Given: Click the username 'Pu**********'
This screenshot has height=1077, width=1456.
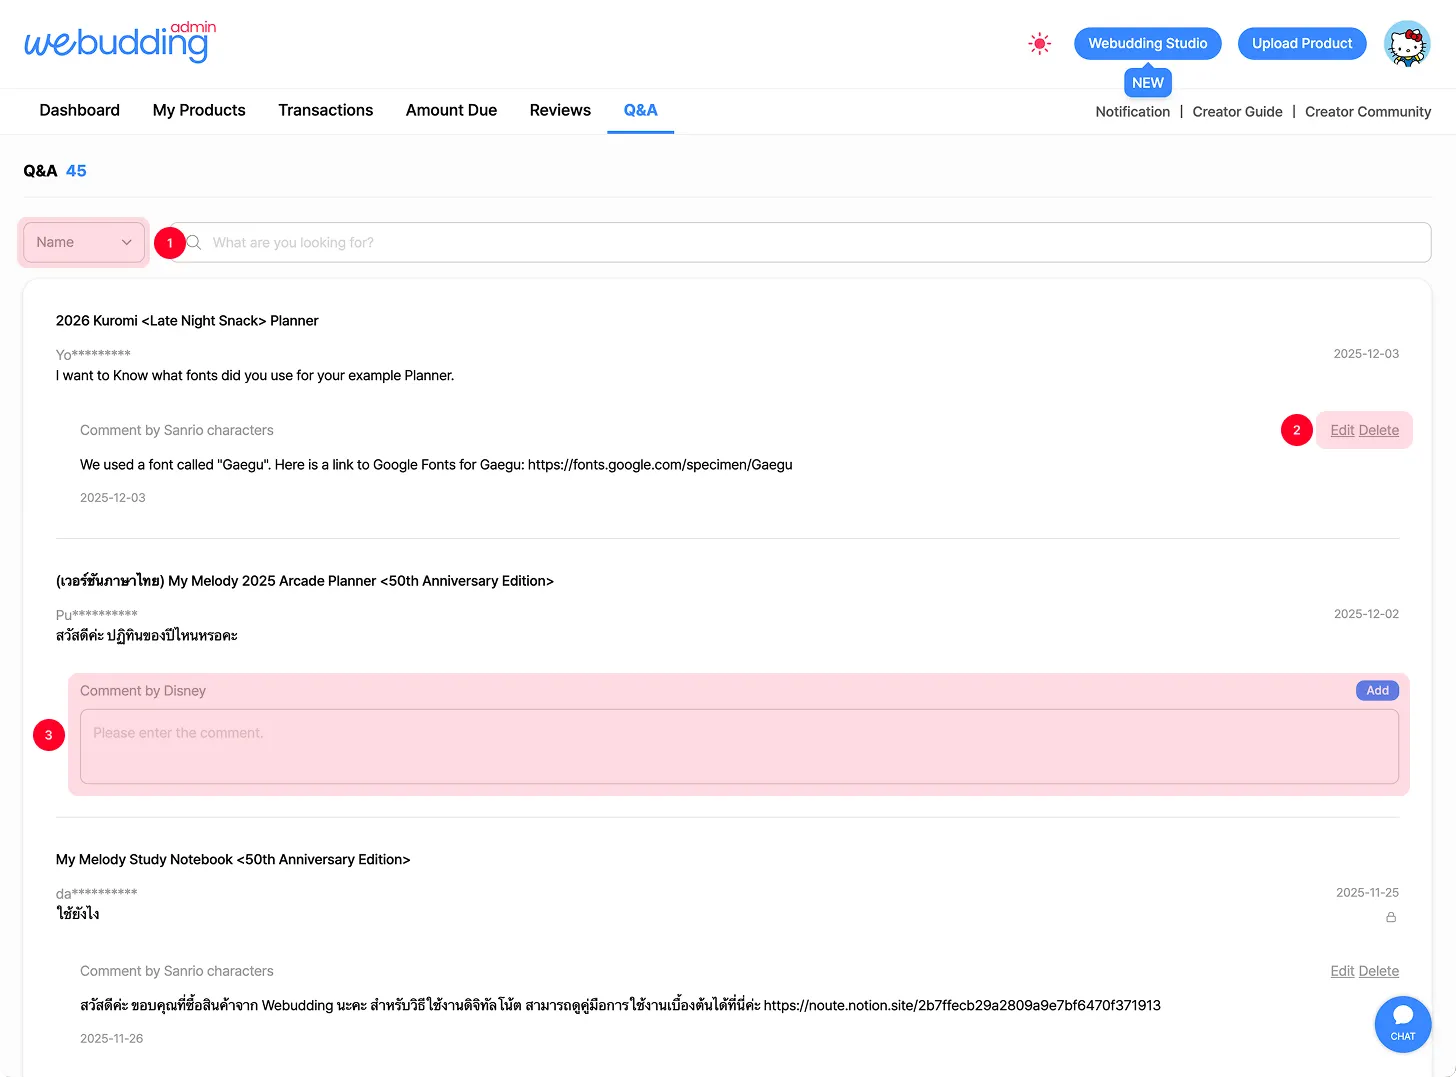Looking at the screenshot, I should click(97, 614).
